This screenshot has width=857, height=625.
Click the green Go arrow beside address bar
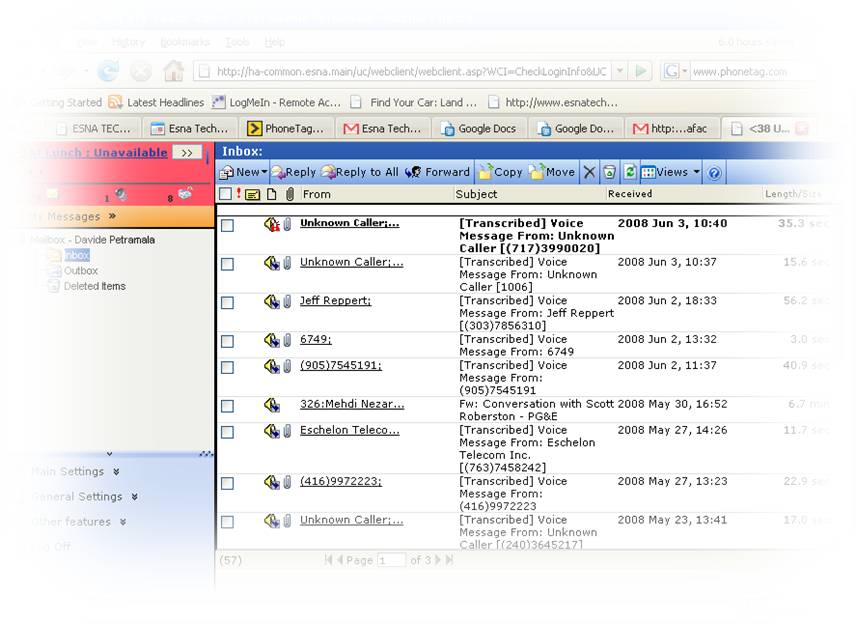coord(641,71)
